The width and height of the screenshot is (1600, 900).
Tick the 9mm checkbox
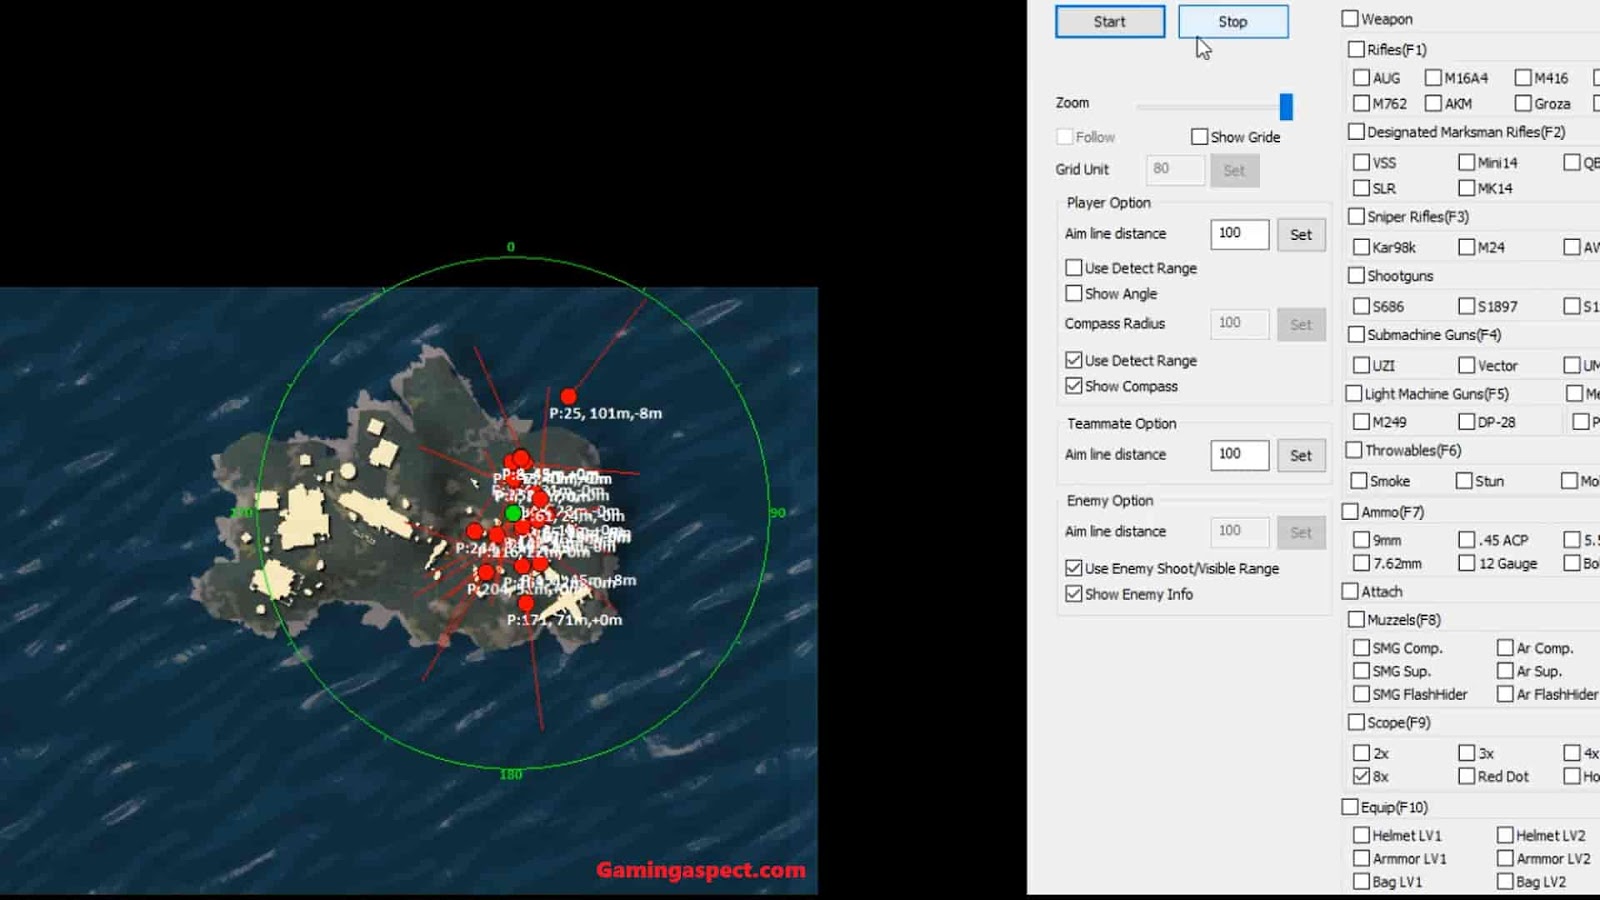pyautogui.click(x=1361, y=539)
